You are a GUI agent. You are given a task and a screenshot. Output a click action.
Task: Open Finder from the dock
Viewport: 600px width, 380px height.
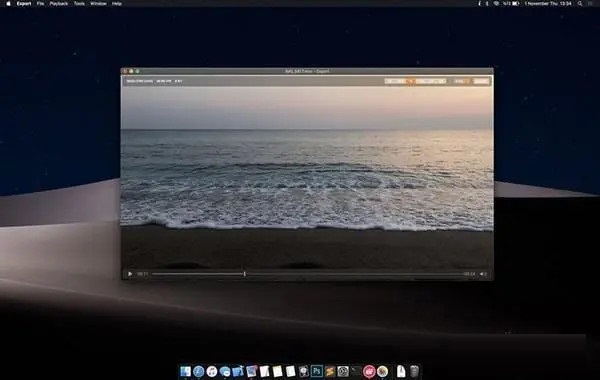click(x=186, y=371)
